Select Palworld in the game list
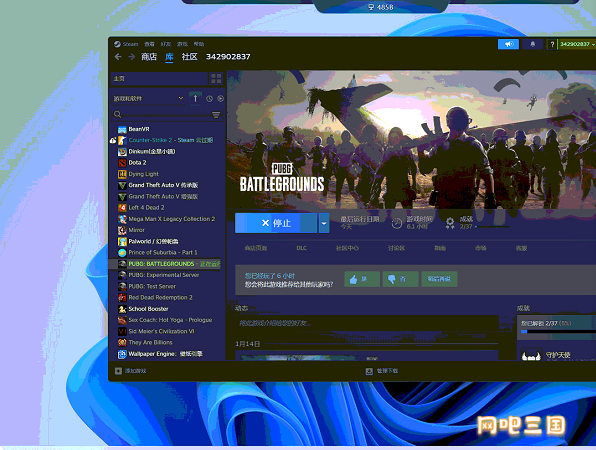The width and height of the screenshot is (596, 450). 153,242
